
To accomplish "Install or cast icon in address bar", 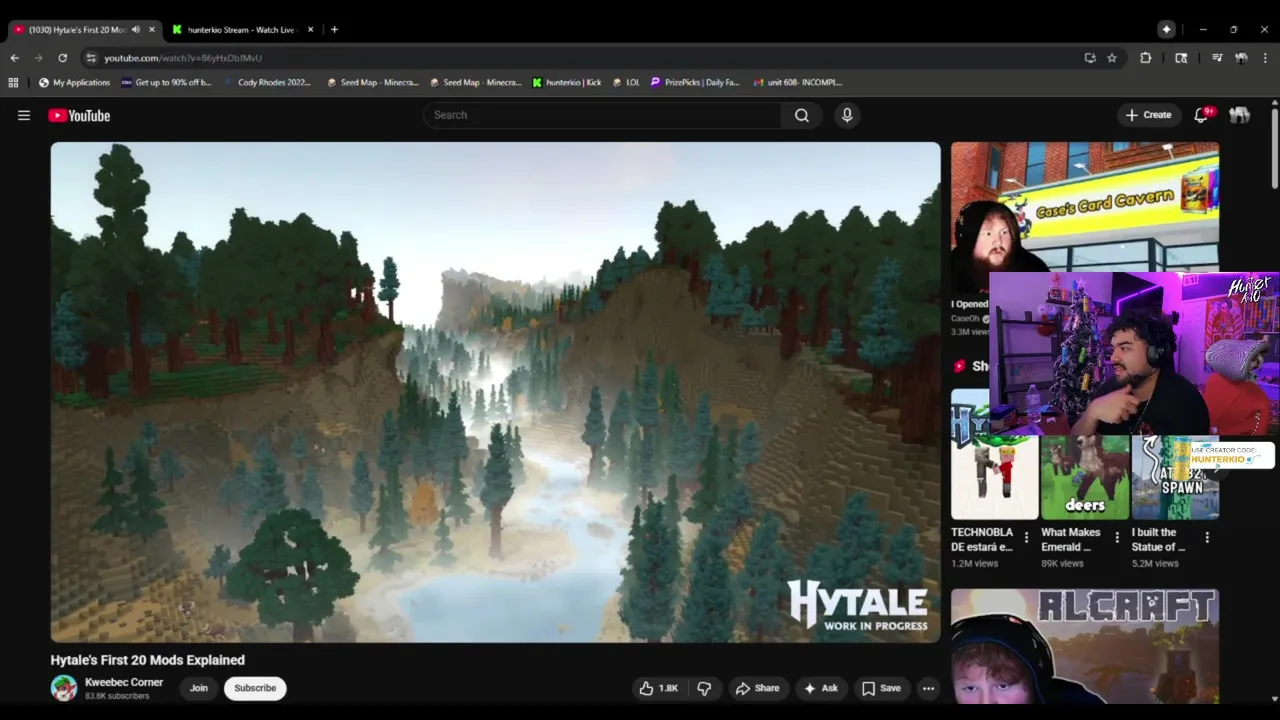I will point(1090,58).
